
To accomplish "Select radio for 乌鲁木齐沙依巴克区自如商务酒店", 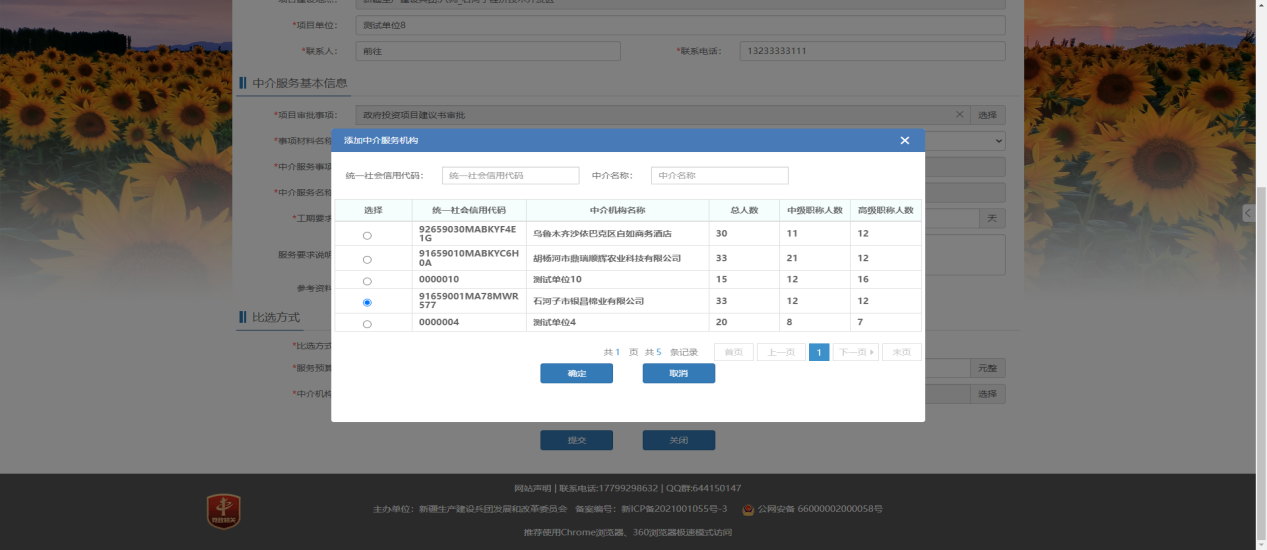I will click(x=367, y=235).
